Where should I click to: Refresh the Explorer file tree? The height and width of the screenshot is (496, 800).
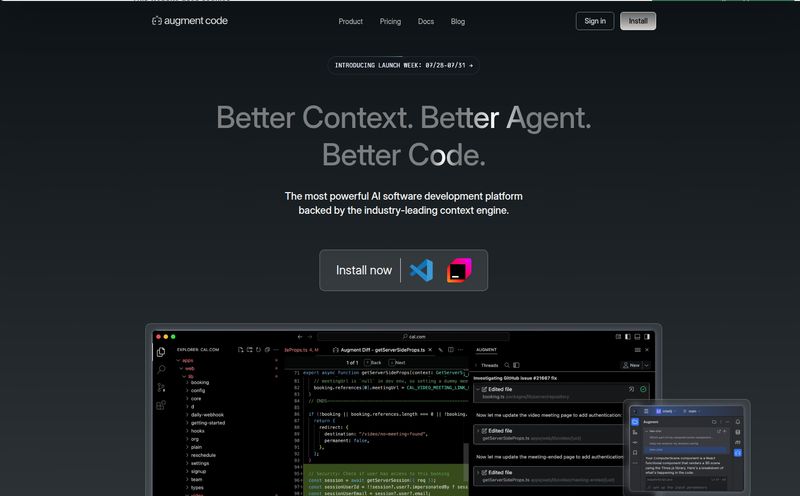coord(259,350)
